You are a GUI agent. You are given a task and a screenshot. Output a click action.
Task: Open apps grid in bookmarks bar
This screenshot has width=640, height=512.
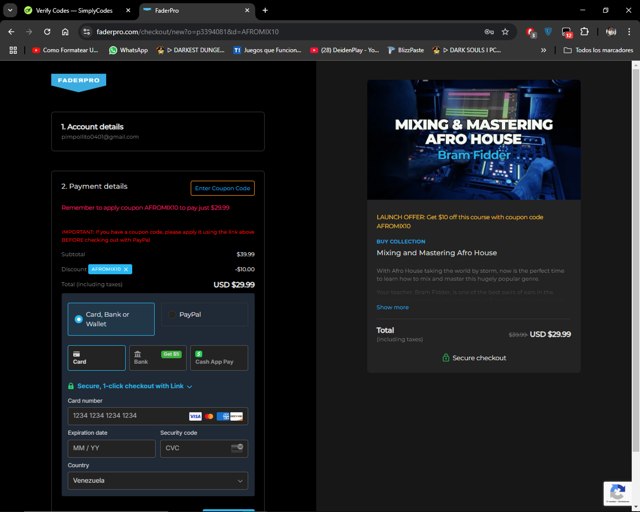(x=13, y=50)
